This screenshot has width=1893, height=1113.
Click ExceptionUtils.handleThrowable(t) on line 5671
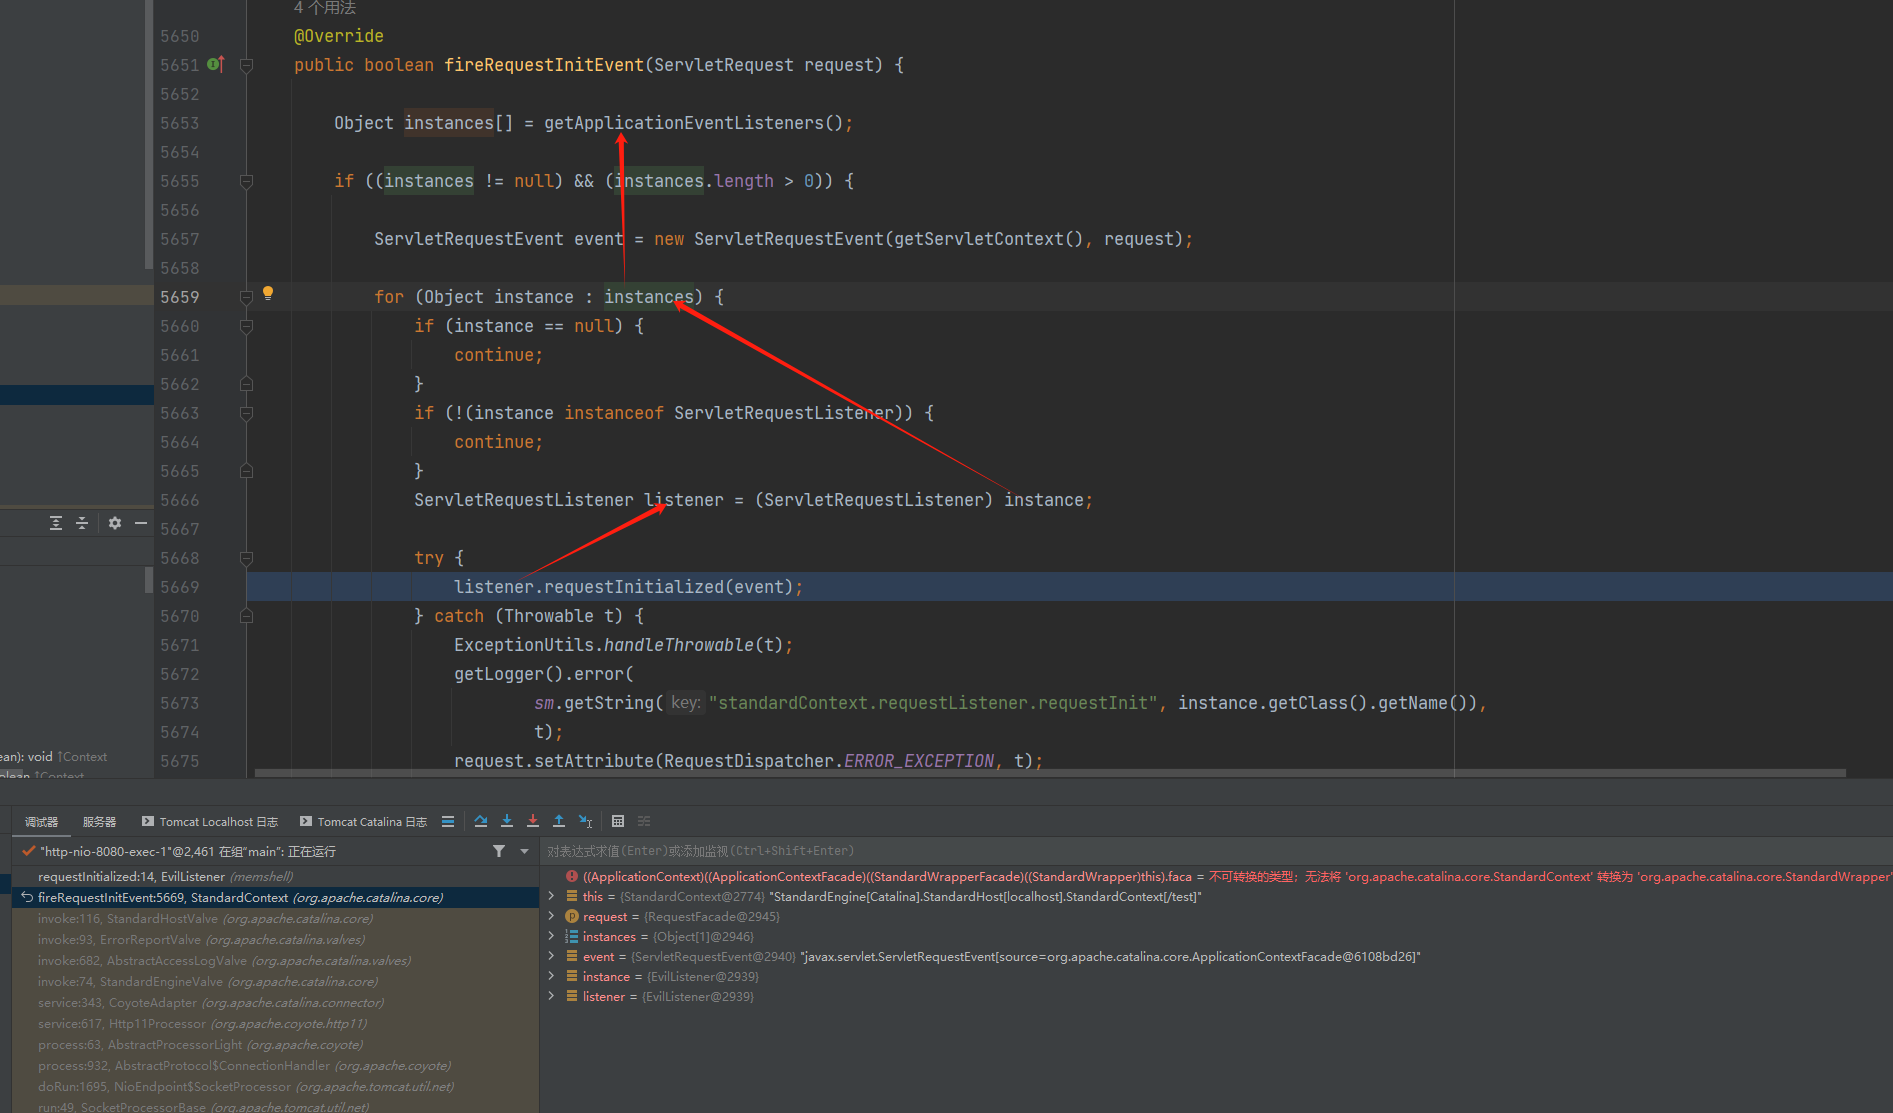(x=619, y=645)
